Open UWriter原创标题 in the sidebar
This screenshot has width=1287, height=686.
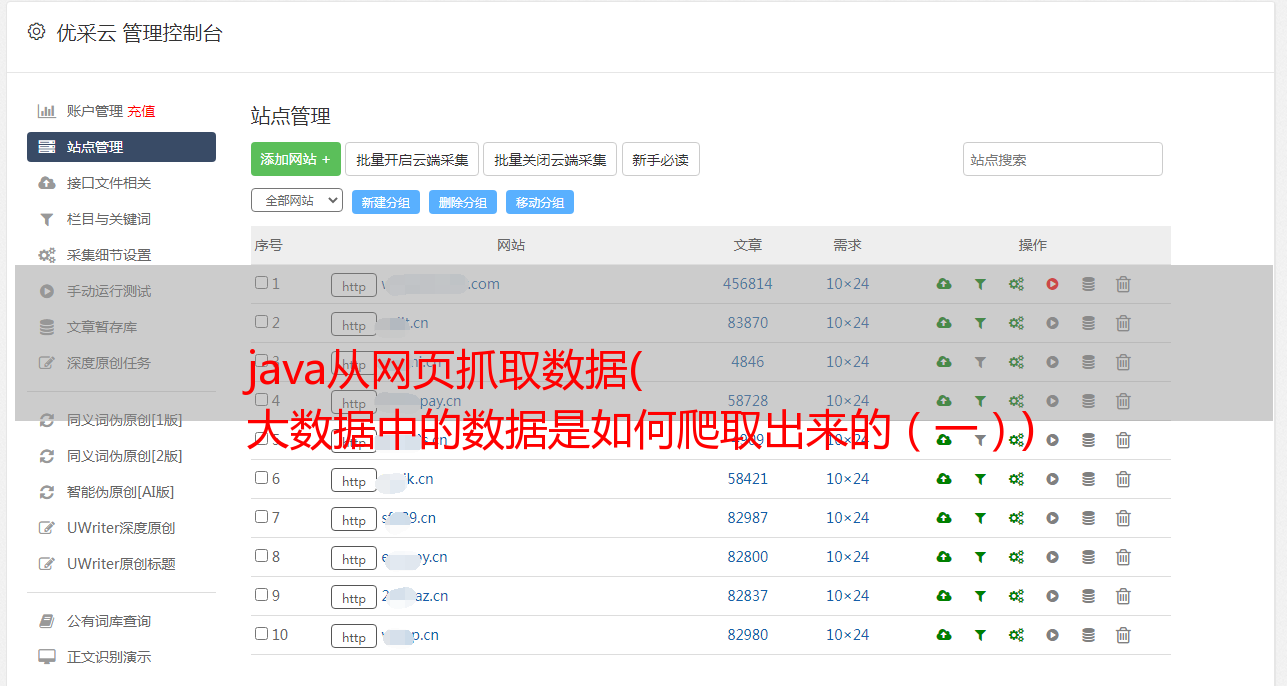coord(121,564)
